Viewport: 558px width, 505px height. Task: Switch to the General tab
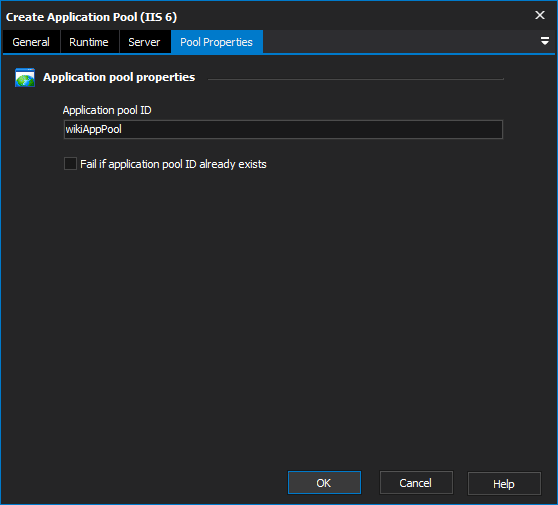tap(31, 42)
